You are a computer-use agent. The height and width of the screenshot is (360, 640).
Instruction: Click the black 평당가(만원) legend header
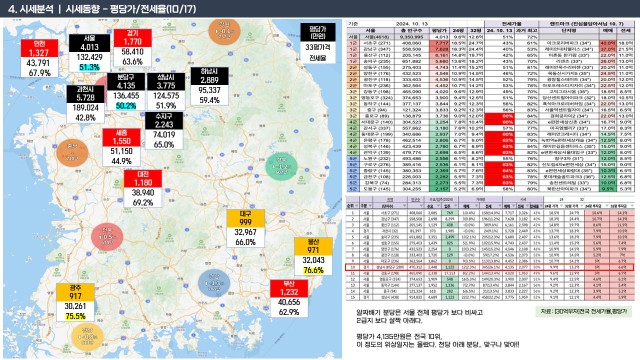pyautogui.click(x=318, y=32)
